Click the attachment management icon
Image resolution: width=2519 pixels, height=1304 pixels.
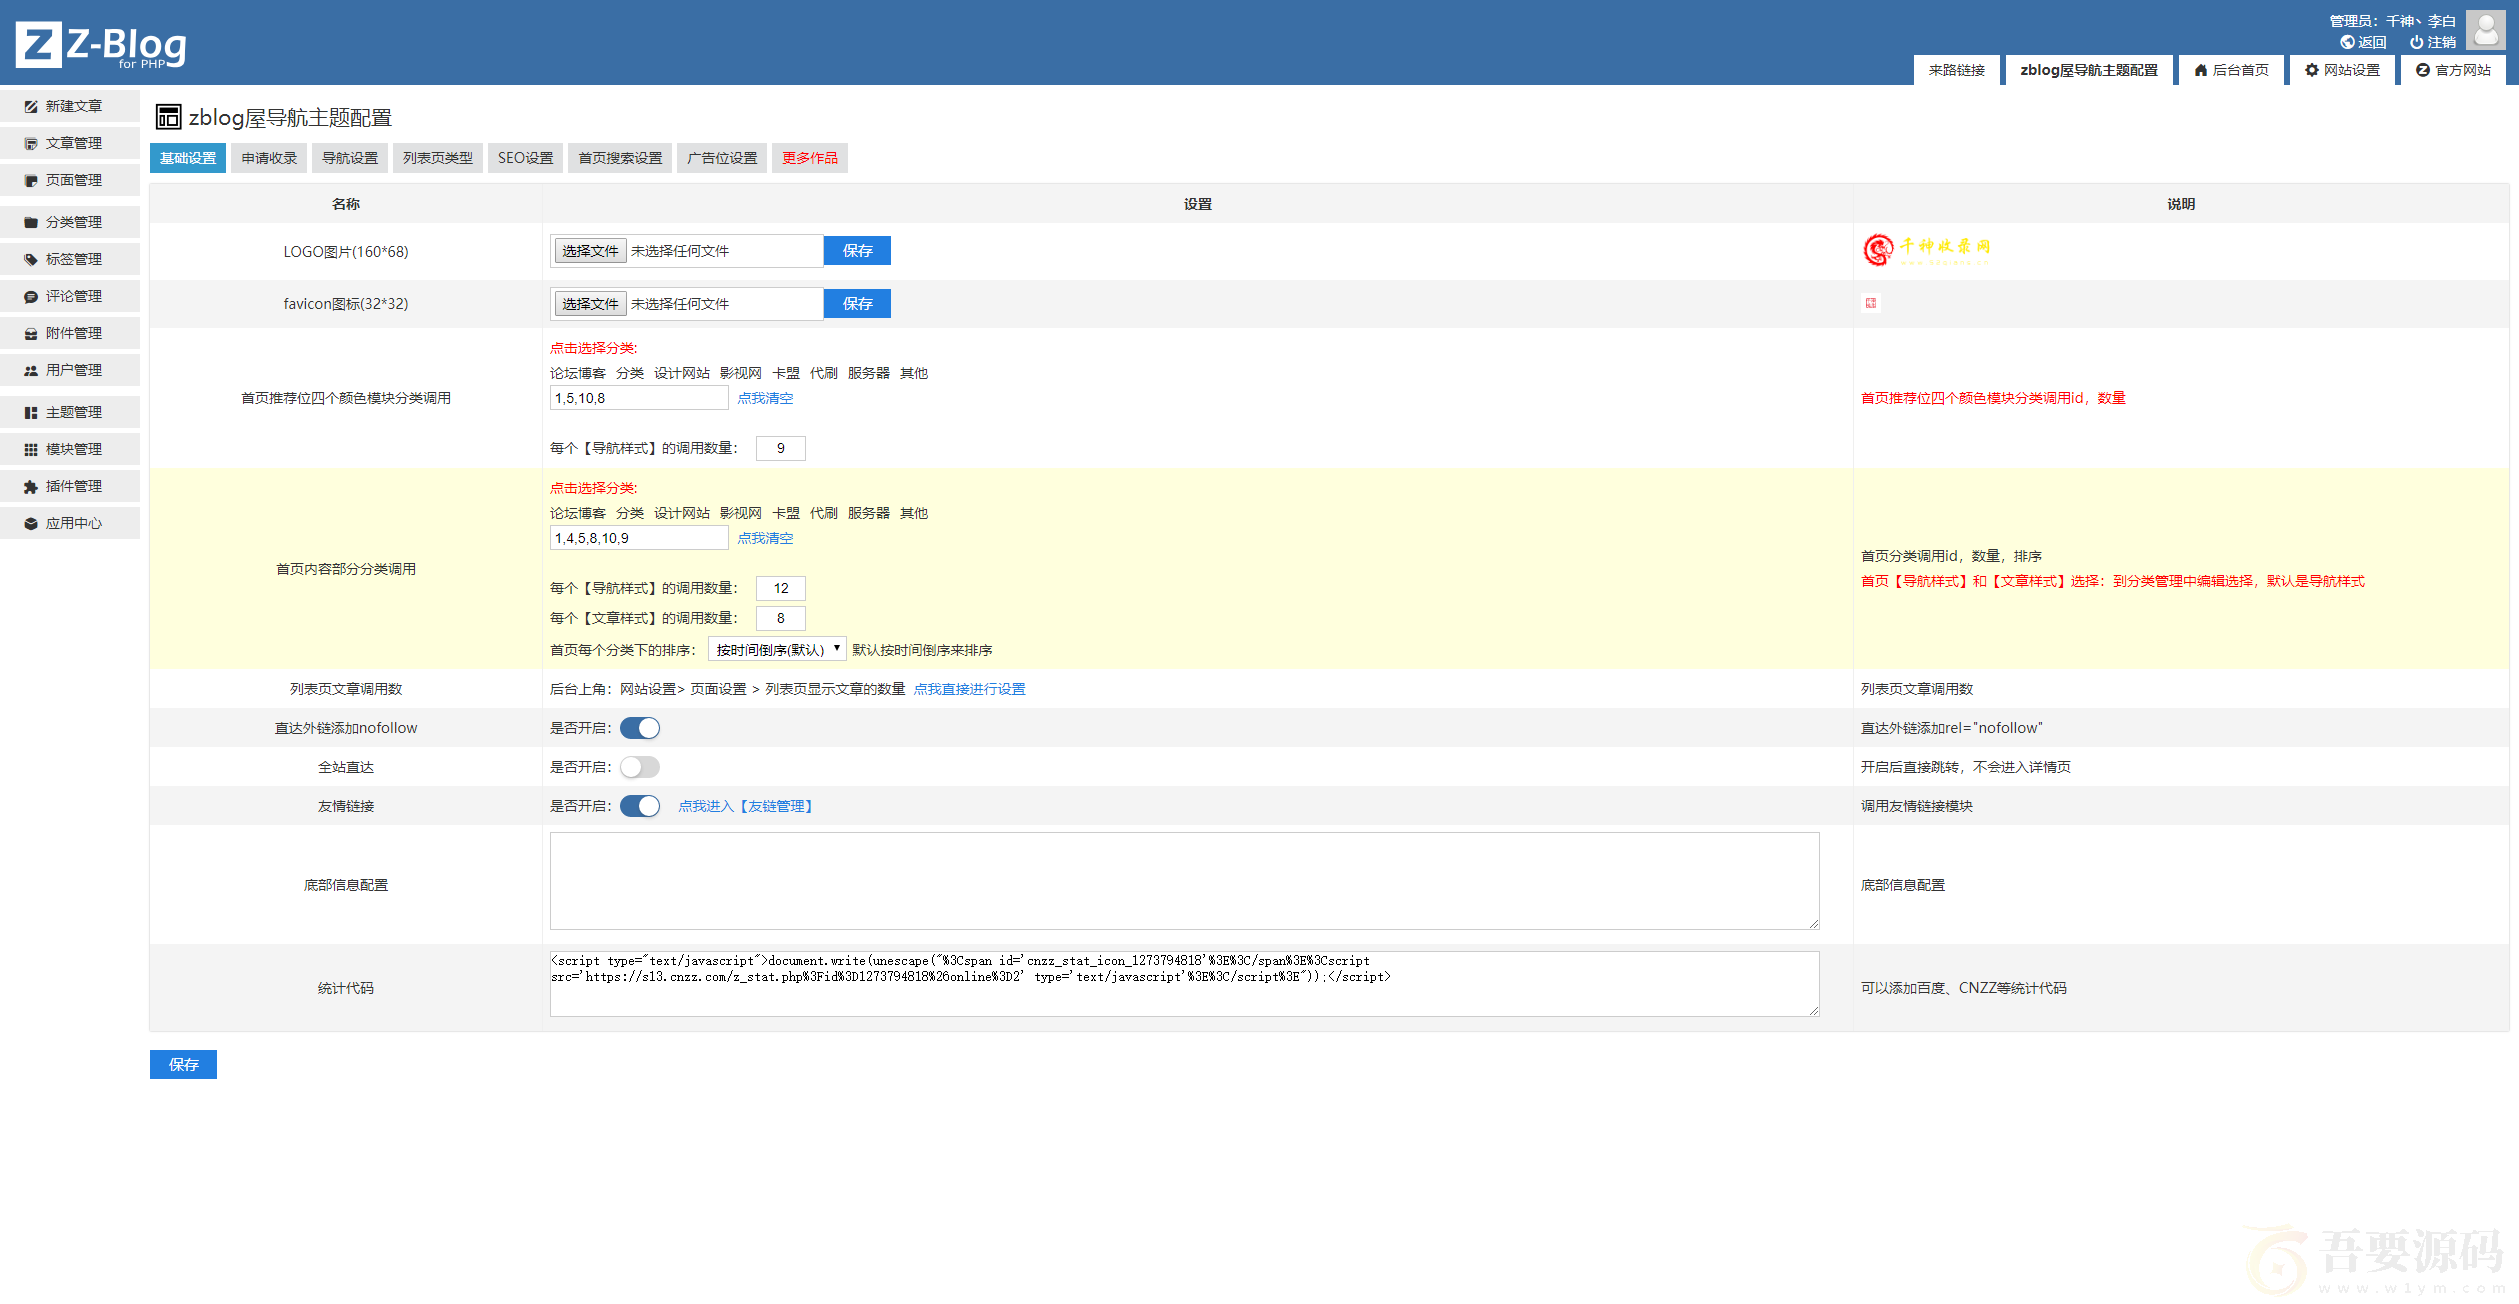coord(31,333)
